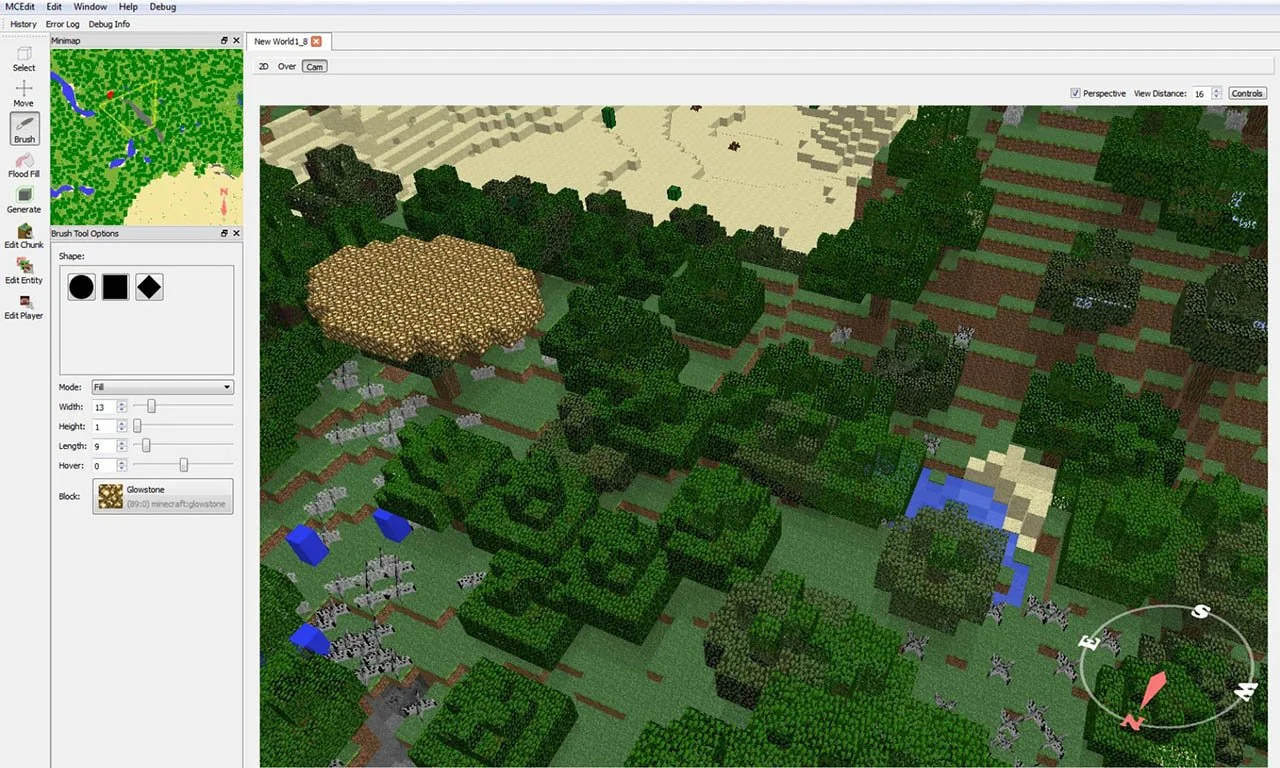Image resolution: width=1280 pixels, height=768 pixels.
Task: Click the Height spinner arrows
Action: [x=122, y=426]
